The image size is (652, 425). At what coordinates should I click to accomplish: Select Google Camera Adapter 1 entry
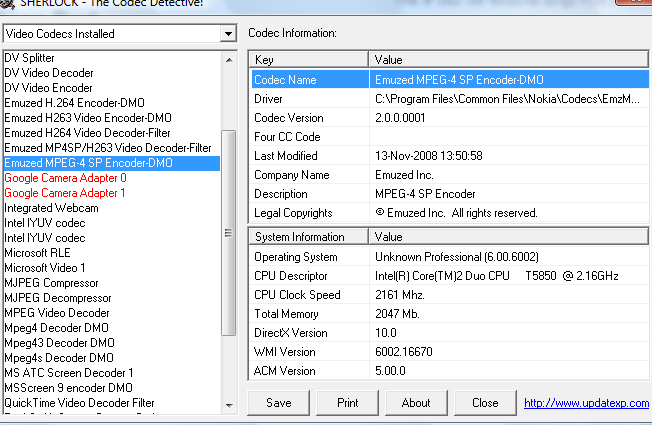tap(112, 193)
